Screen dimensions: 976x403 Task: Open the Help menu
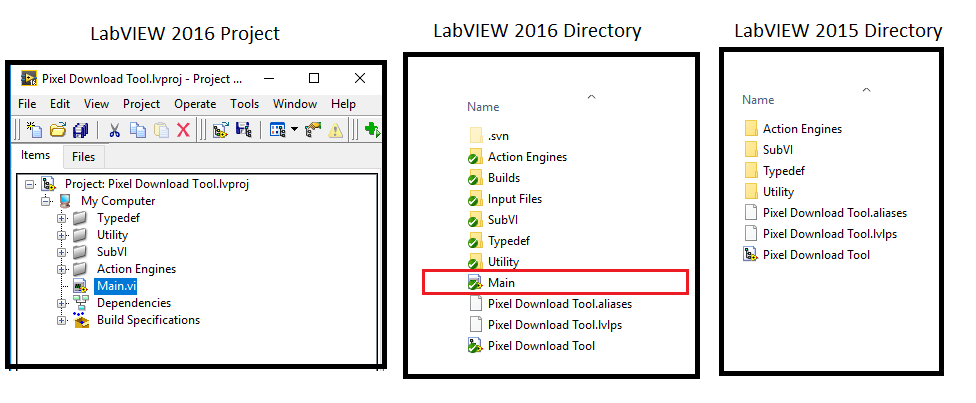tap(344, 104)
